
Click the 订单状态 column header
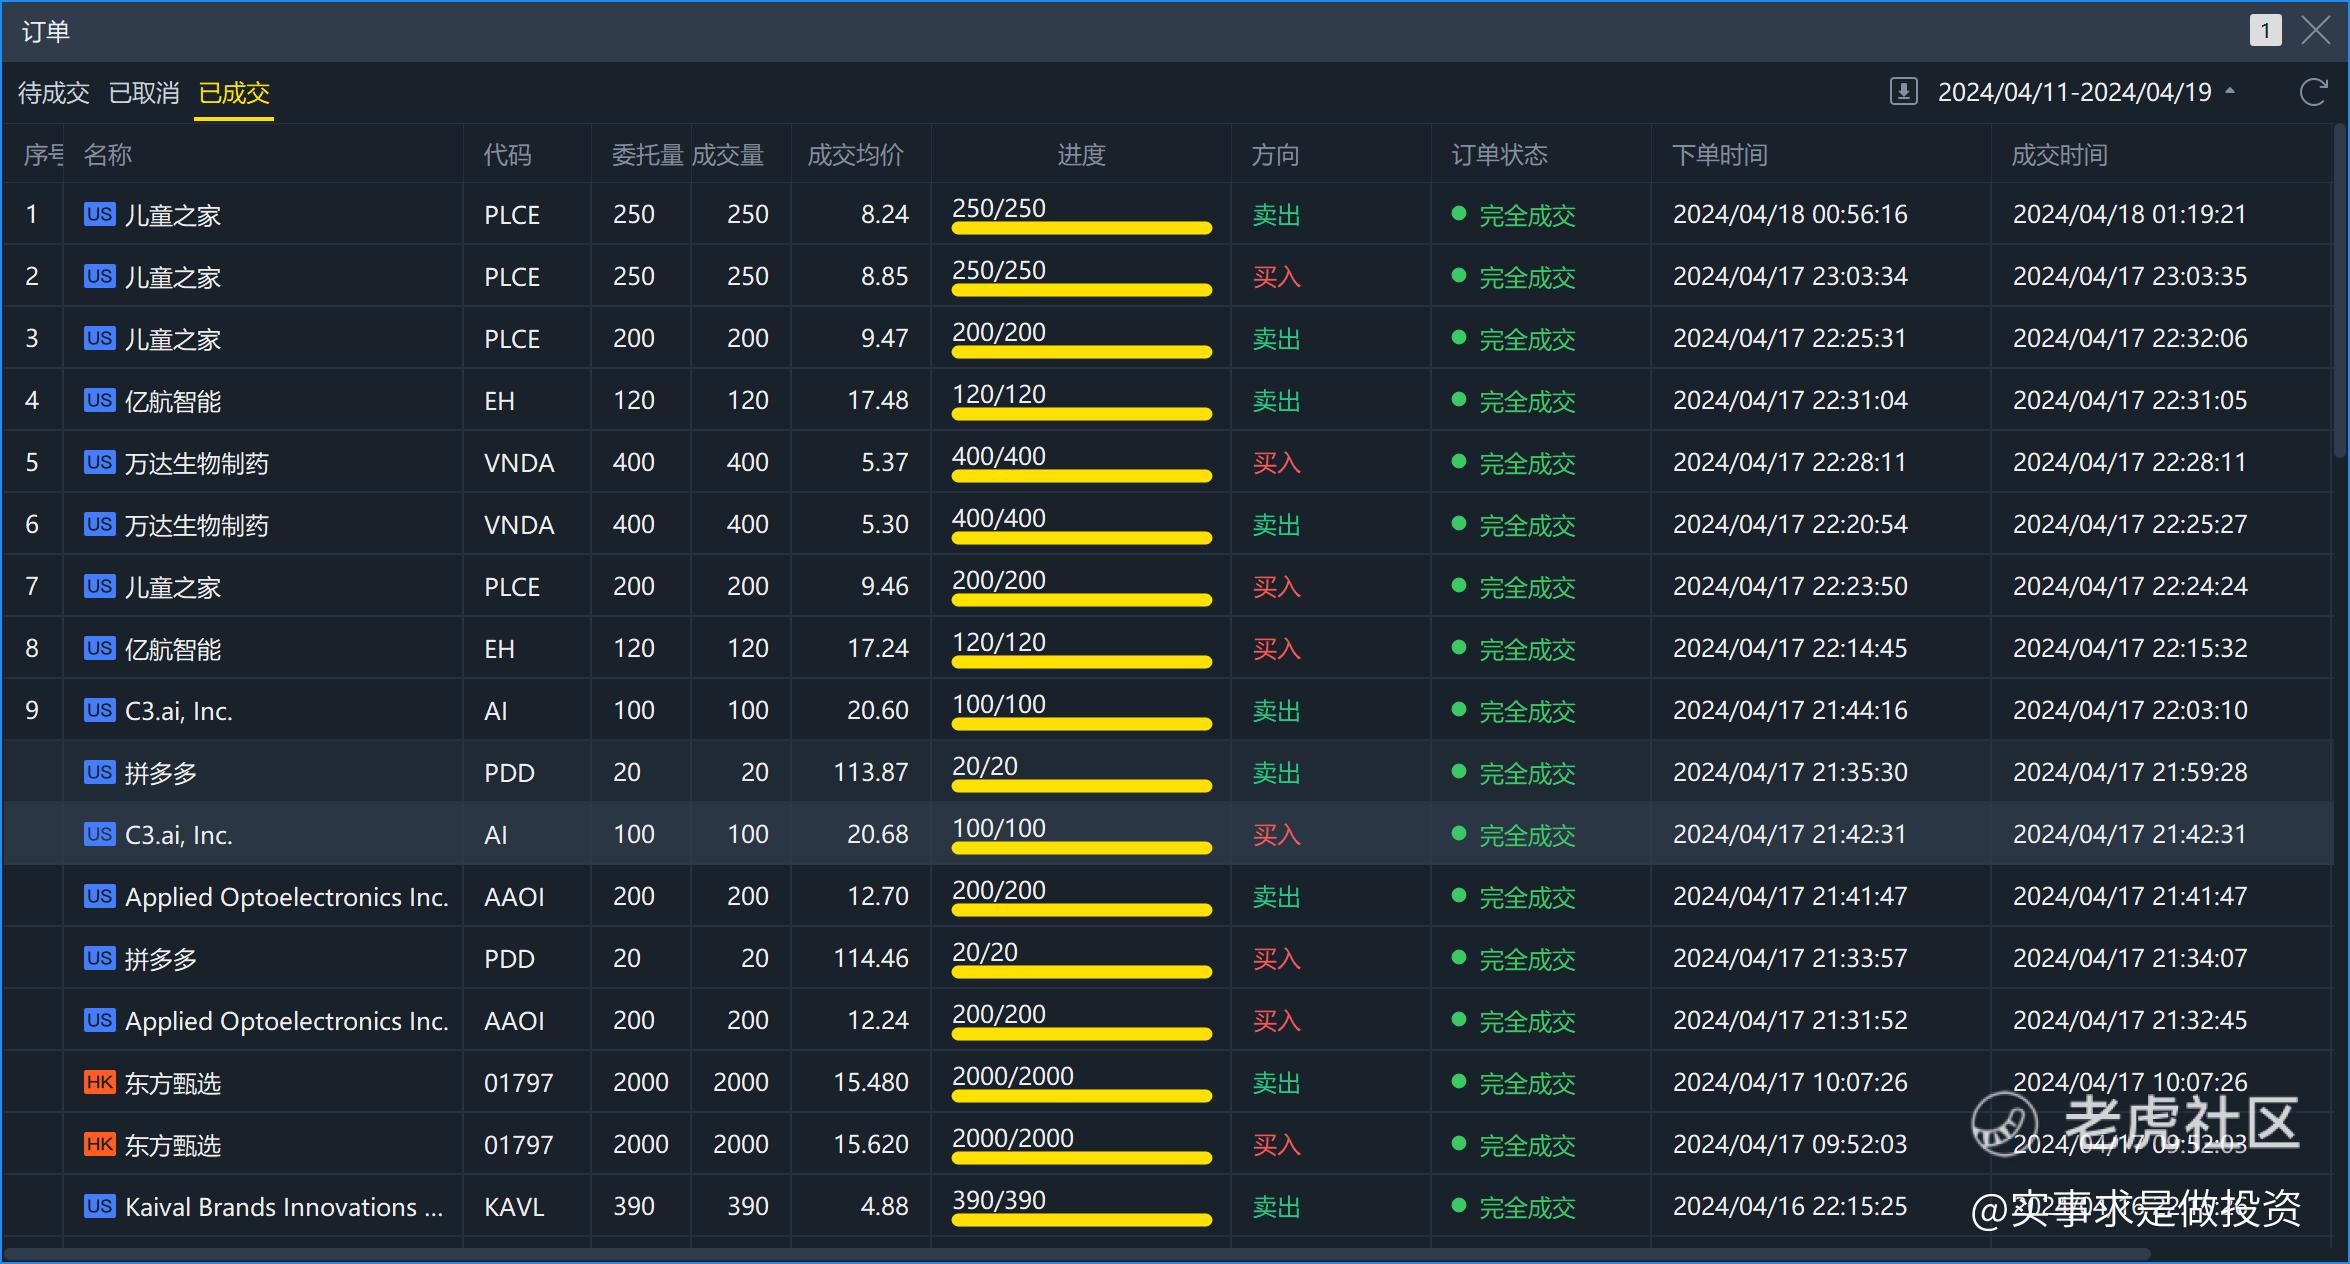(1500, 155)
